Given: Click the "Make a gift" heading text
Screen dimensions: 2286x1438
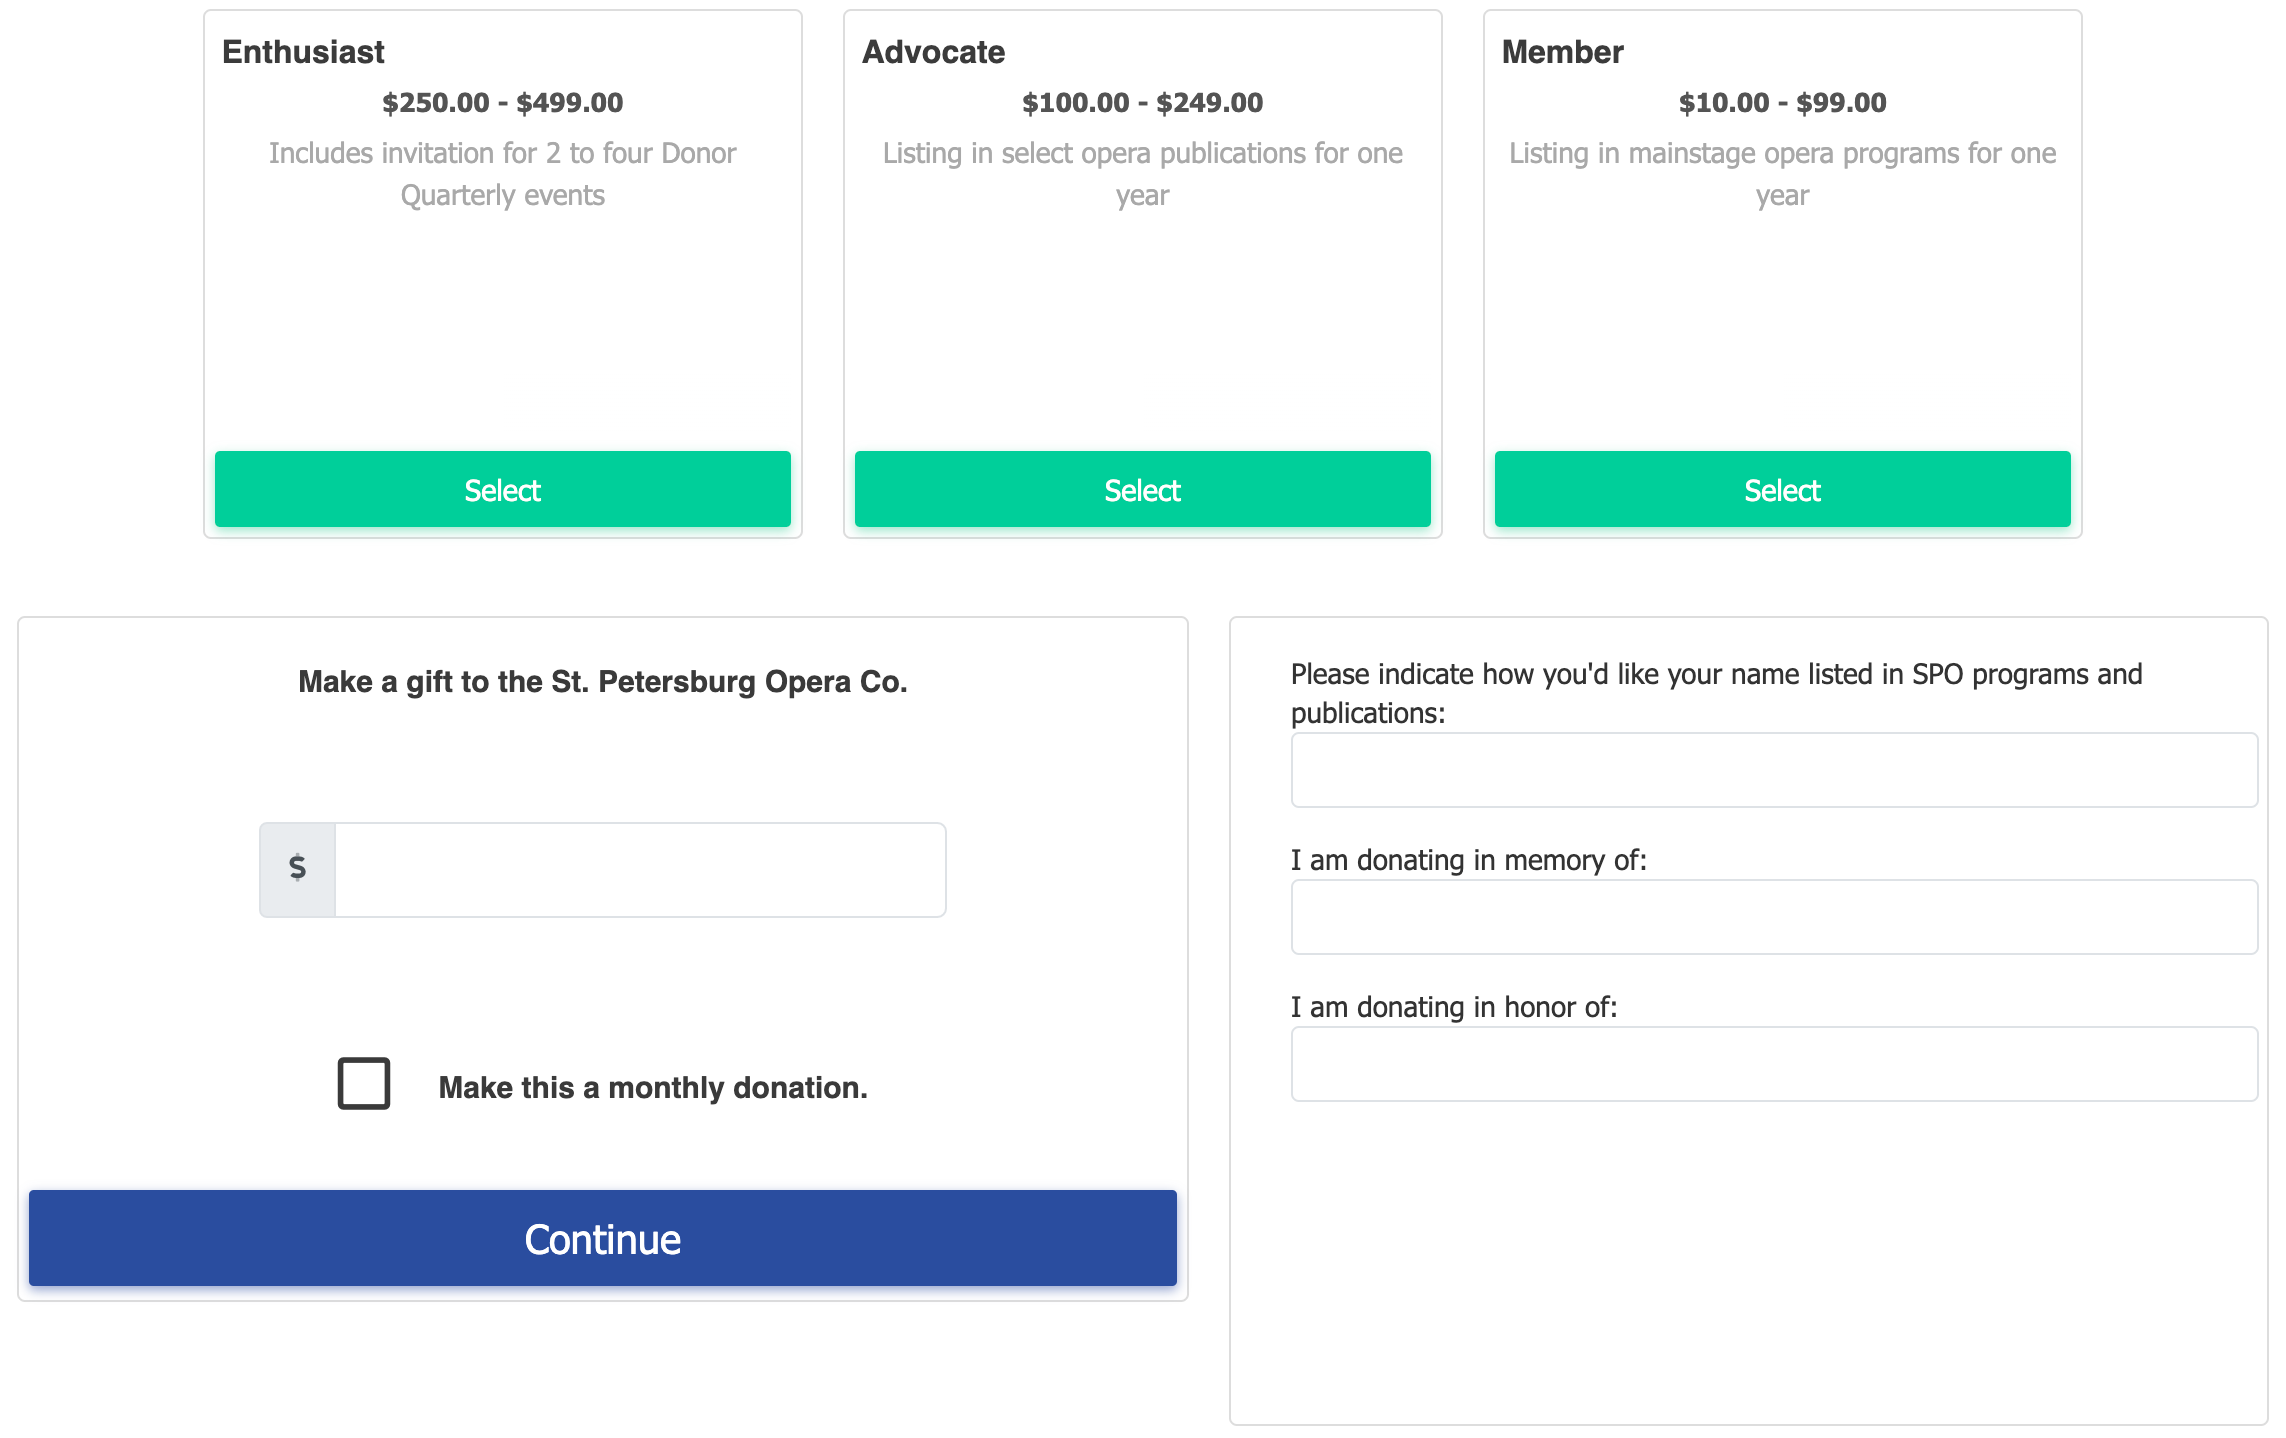Looking at the screenshot, I should point(602,682).
